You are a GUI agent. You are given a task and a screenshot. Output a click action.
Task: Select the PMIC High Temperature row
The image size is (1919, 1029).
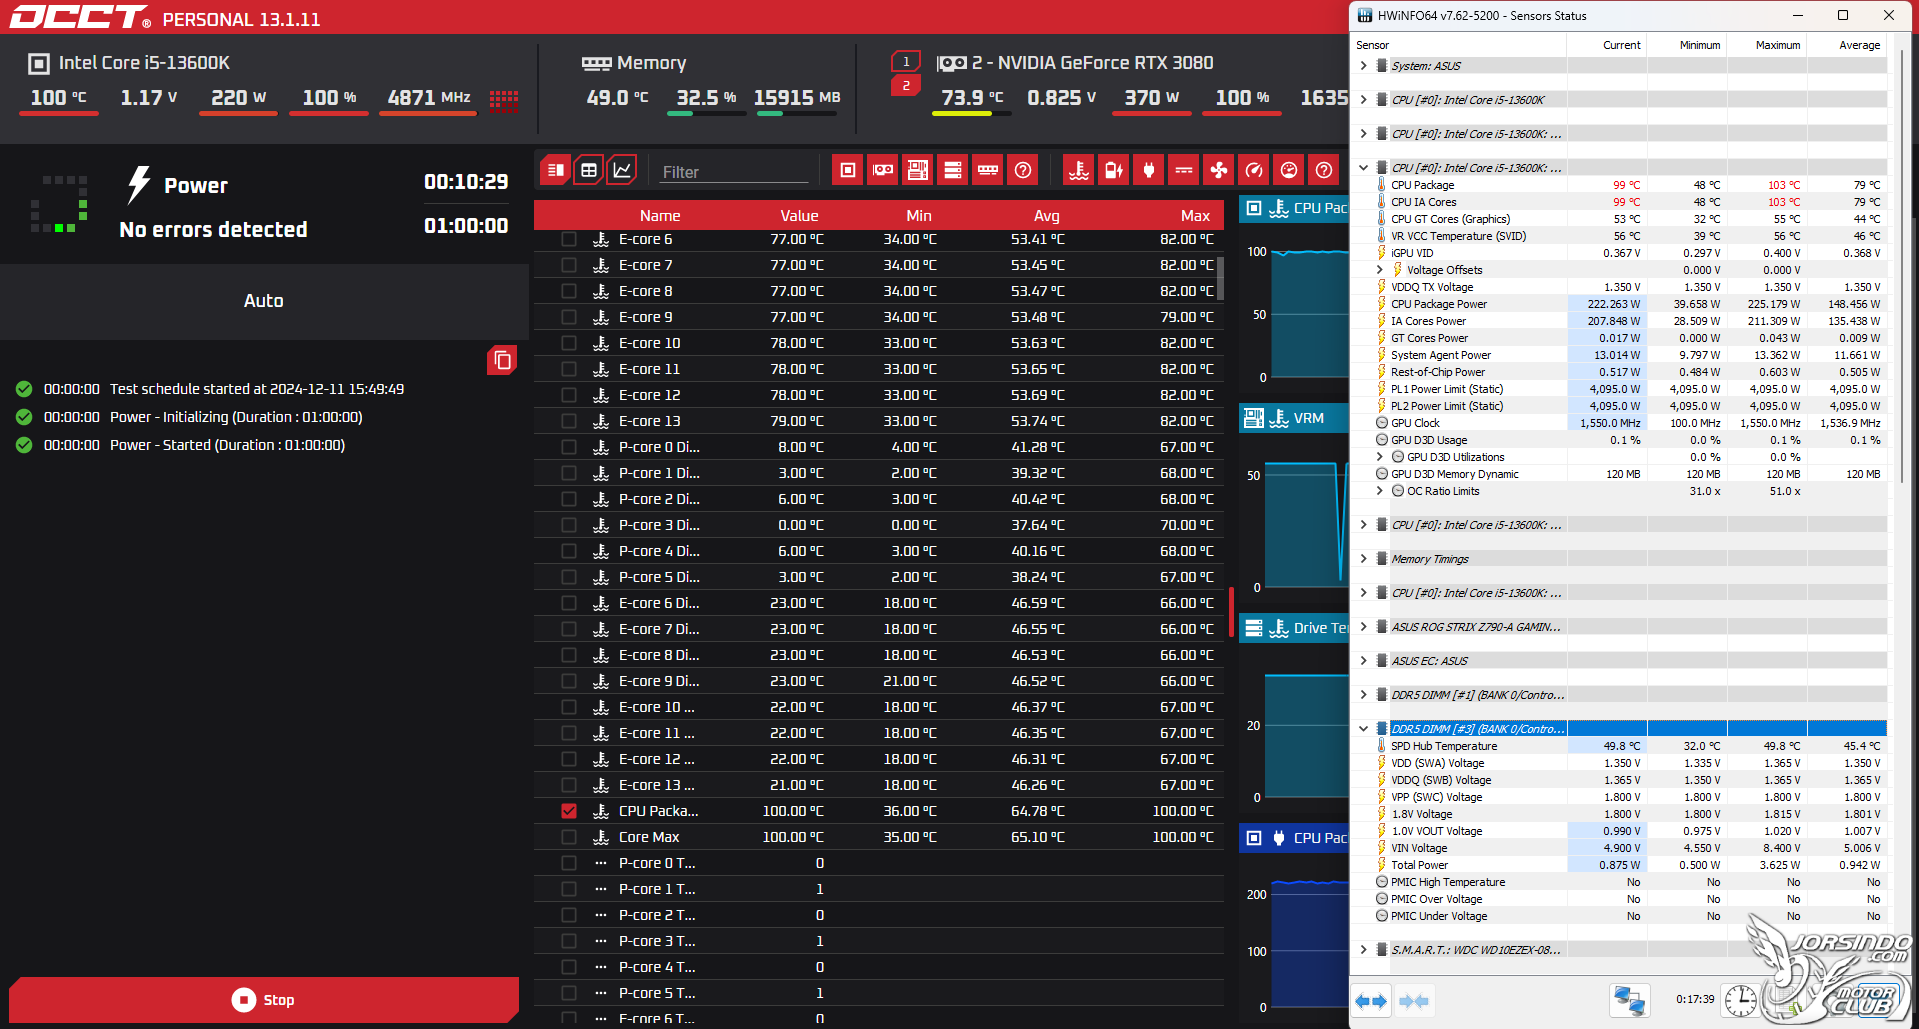(x=1628, y=882)
